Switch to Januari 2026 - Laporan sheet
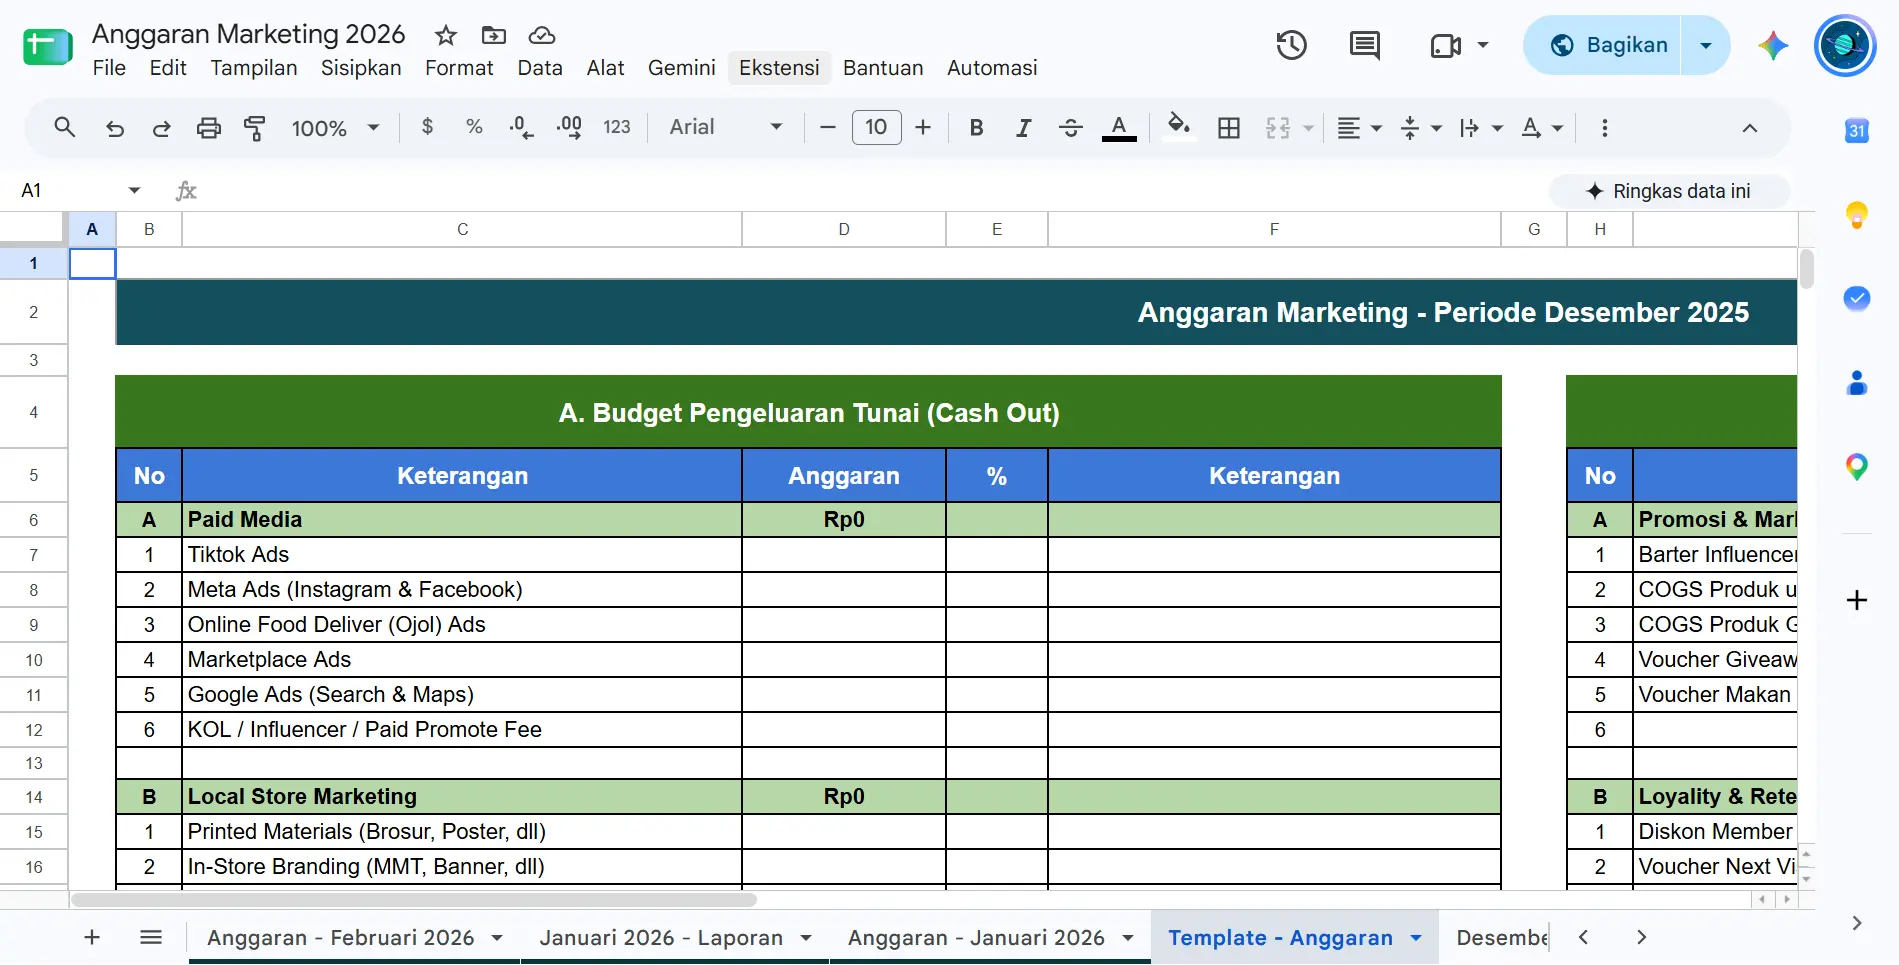The height and width of the screenshot is (965, 1899). point(661,938)
